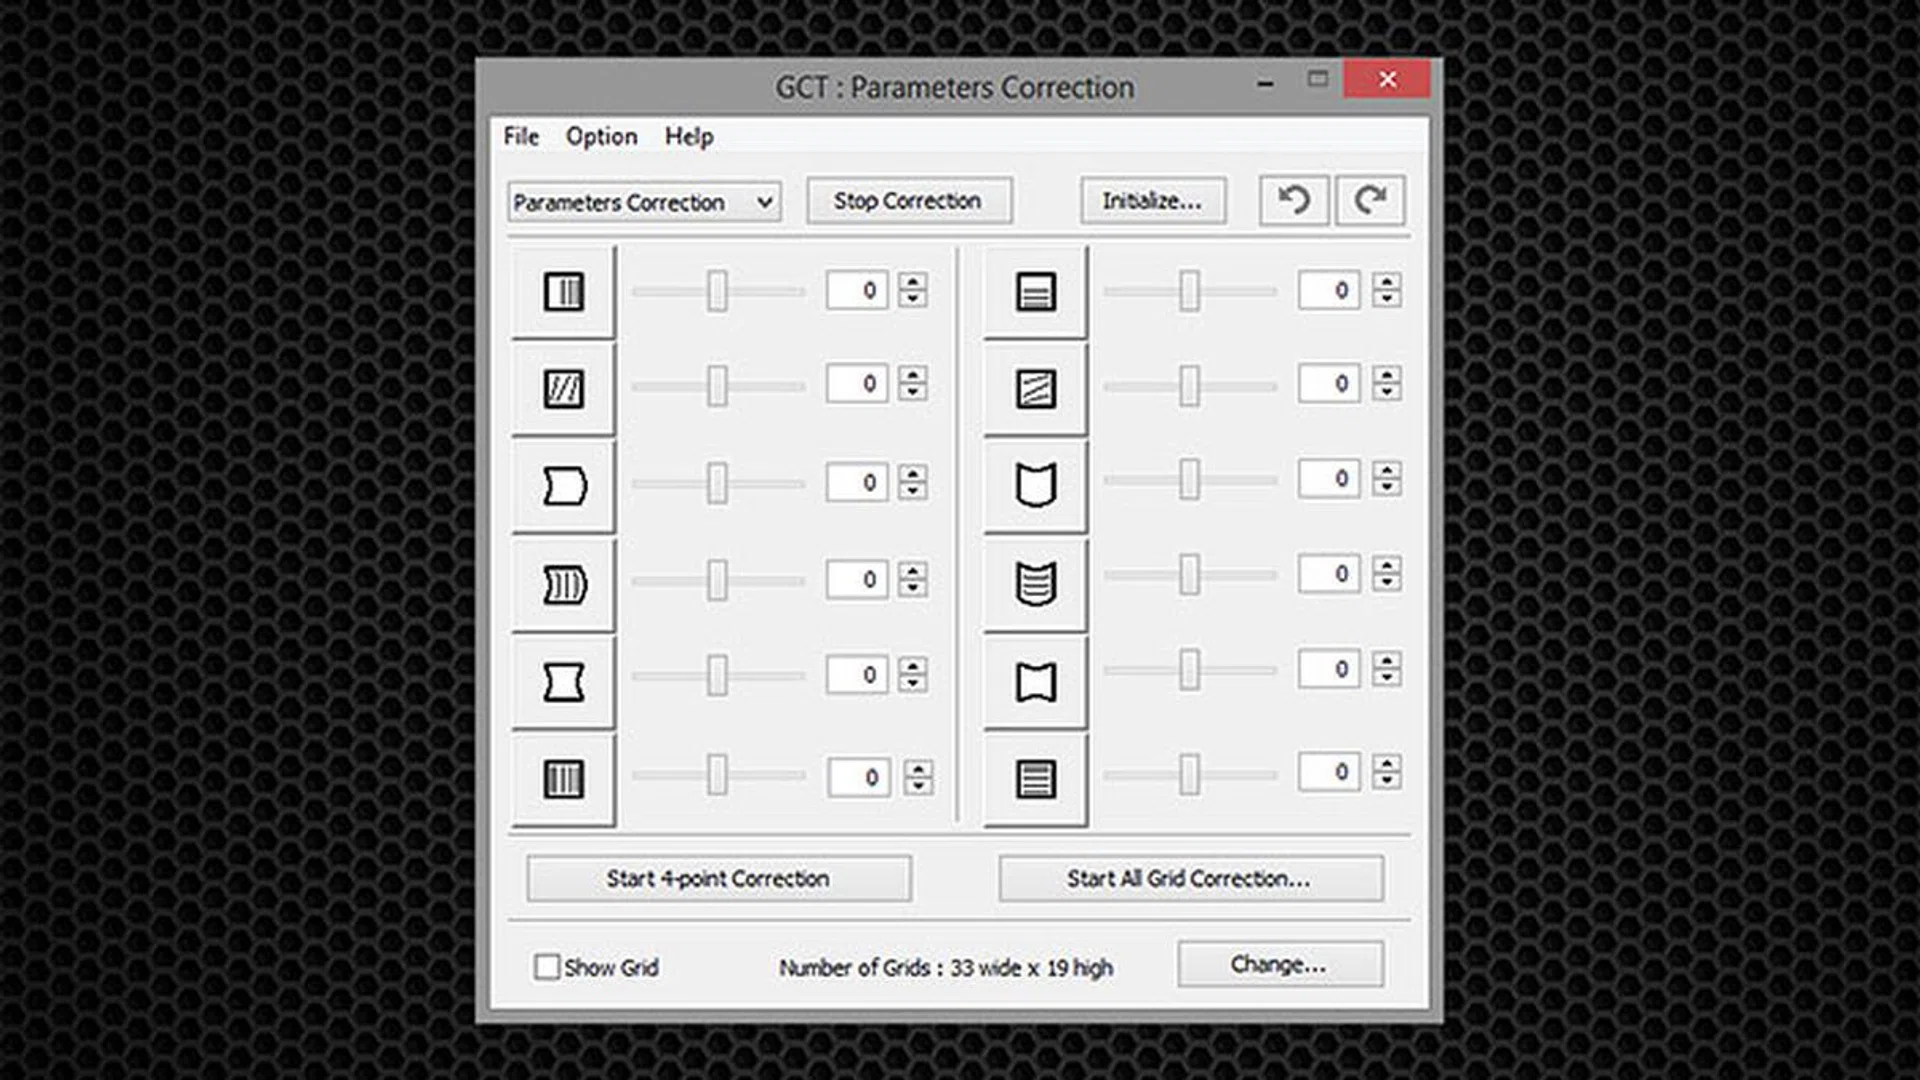Click the redo arrow icon

coord(1370,200)
